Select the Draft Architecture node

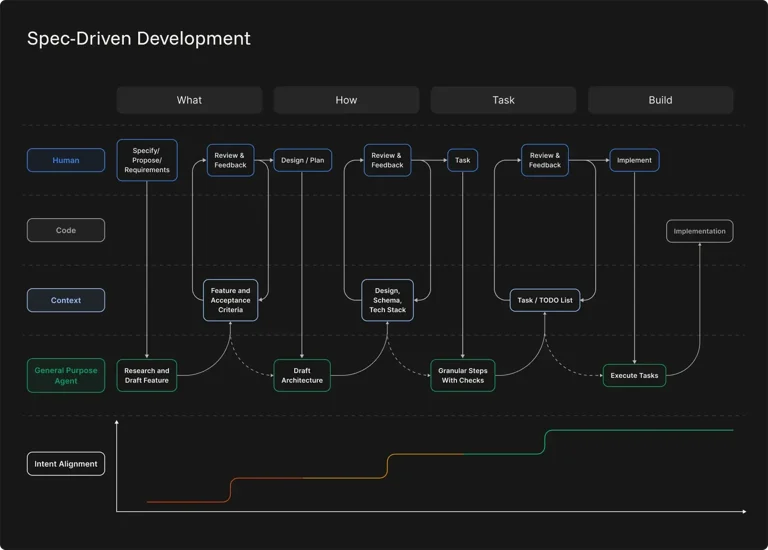[302, 376]
